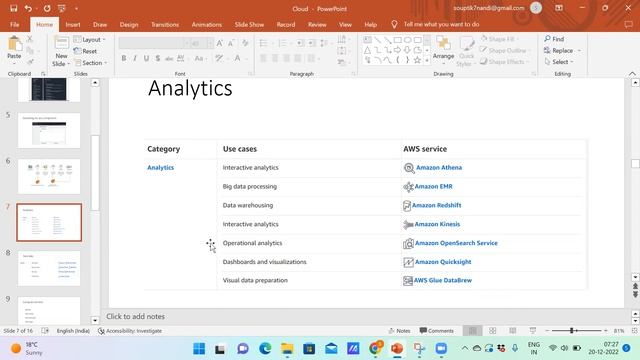Toggle Strikethrough formatting
Image resolution: width=640 pixels, height=360 pixels.
(169, 58)
